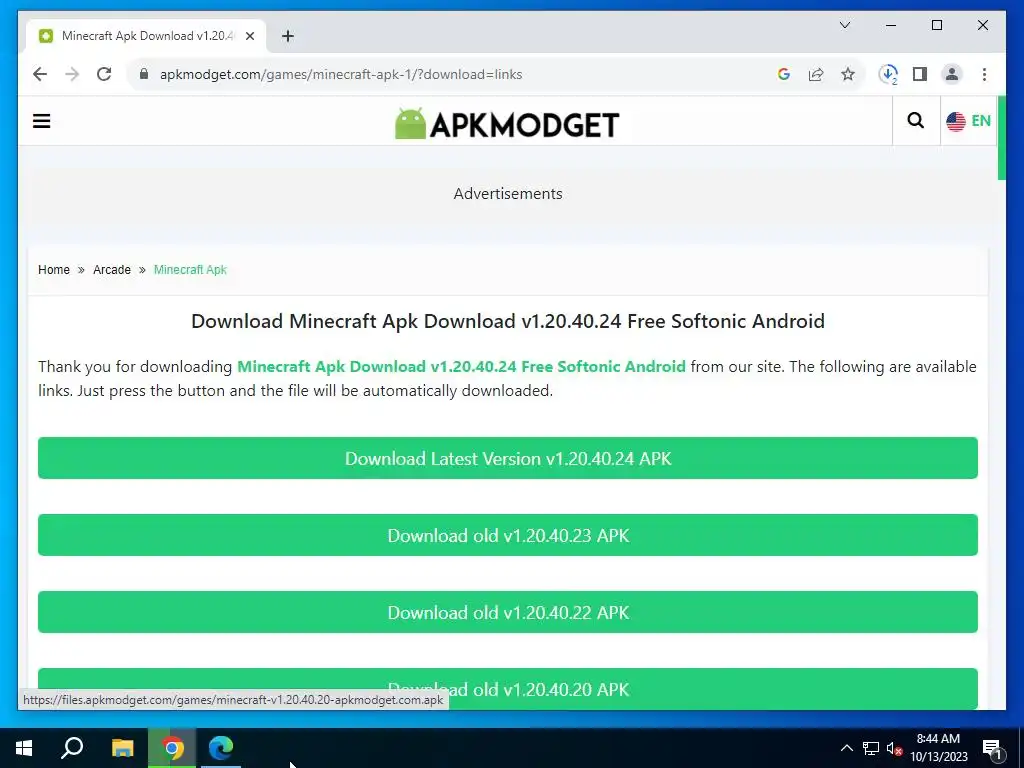Open Chrome three-dot menu
The width and height of the screenshot is (1024, 768).
(x=984, y=74)
